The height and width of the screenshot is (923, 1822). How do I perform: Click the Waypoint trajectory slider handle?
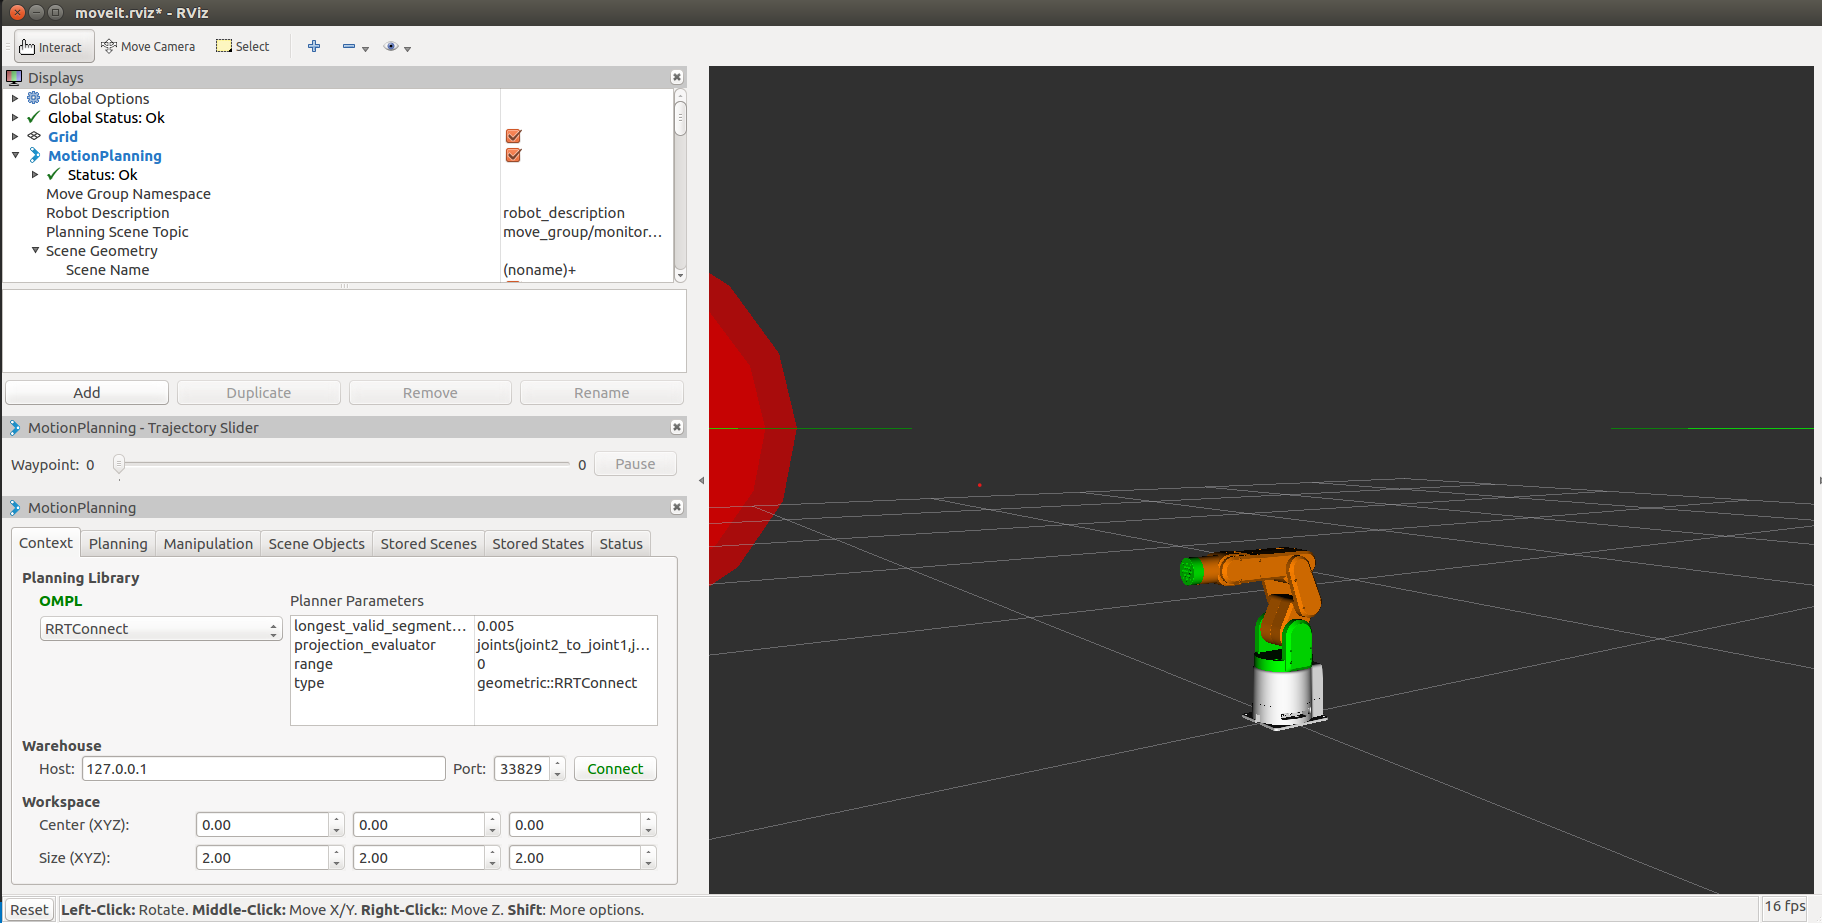pyautogui.click(x=119, y=464)
